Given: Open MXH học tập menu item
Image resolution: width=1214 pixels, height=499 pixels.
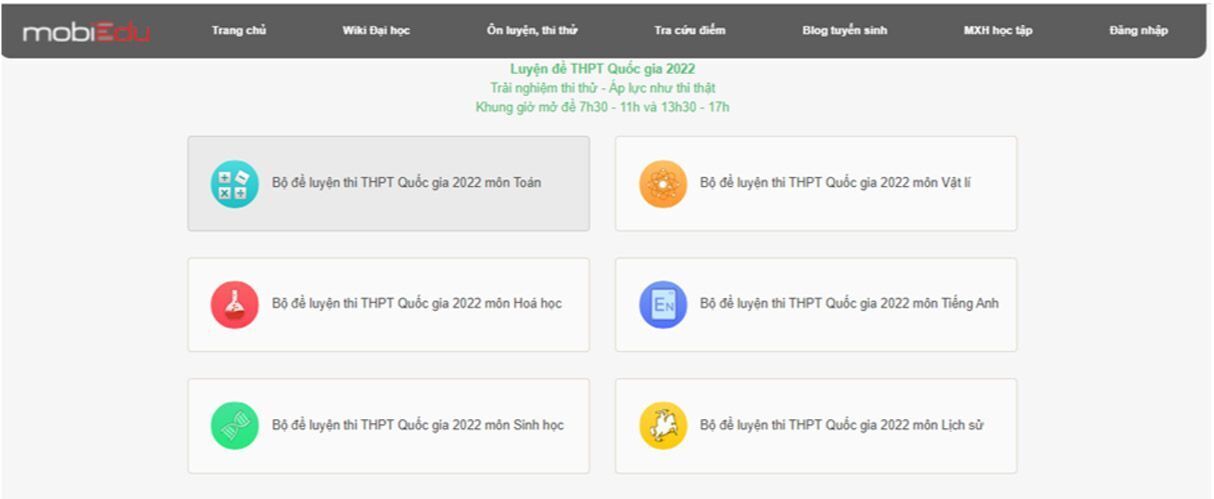Looking at the screenshot, I should click(998, 31).
